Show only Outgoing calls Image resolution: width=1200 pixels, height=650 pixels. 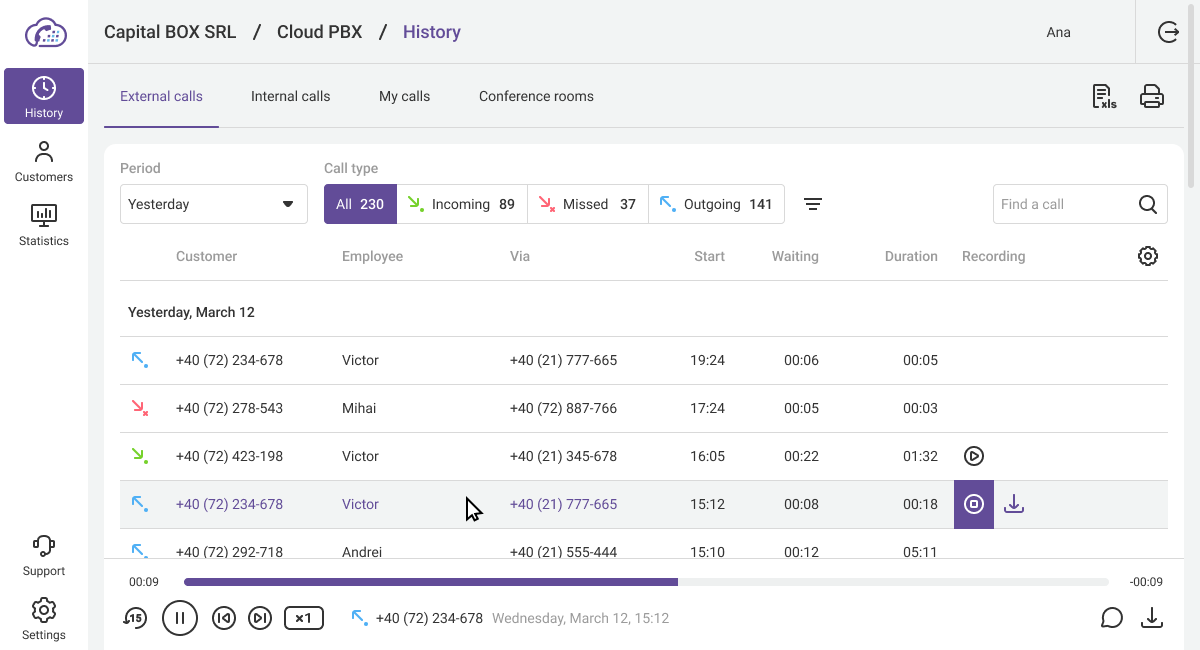click(716, 204)
